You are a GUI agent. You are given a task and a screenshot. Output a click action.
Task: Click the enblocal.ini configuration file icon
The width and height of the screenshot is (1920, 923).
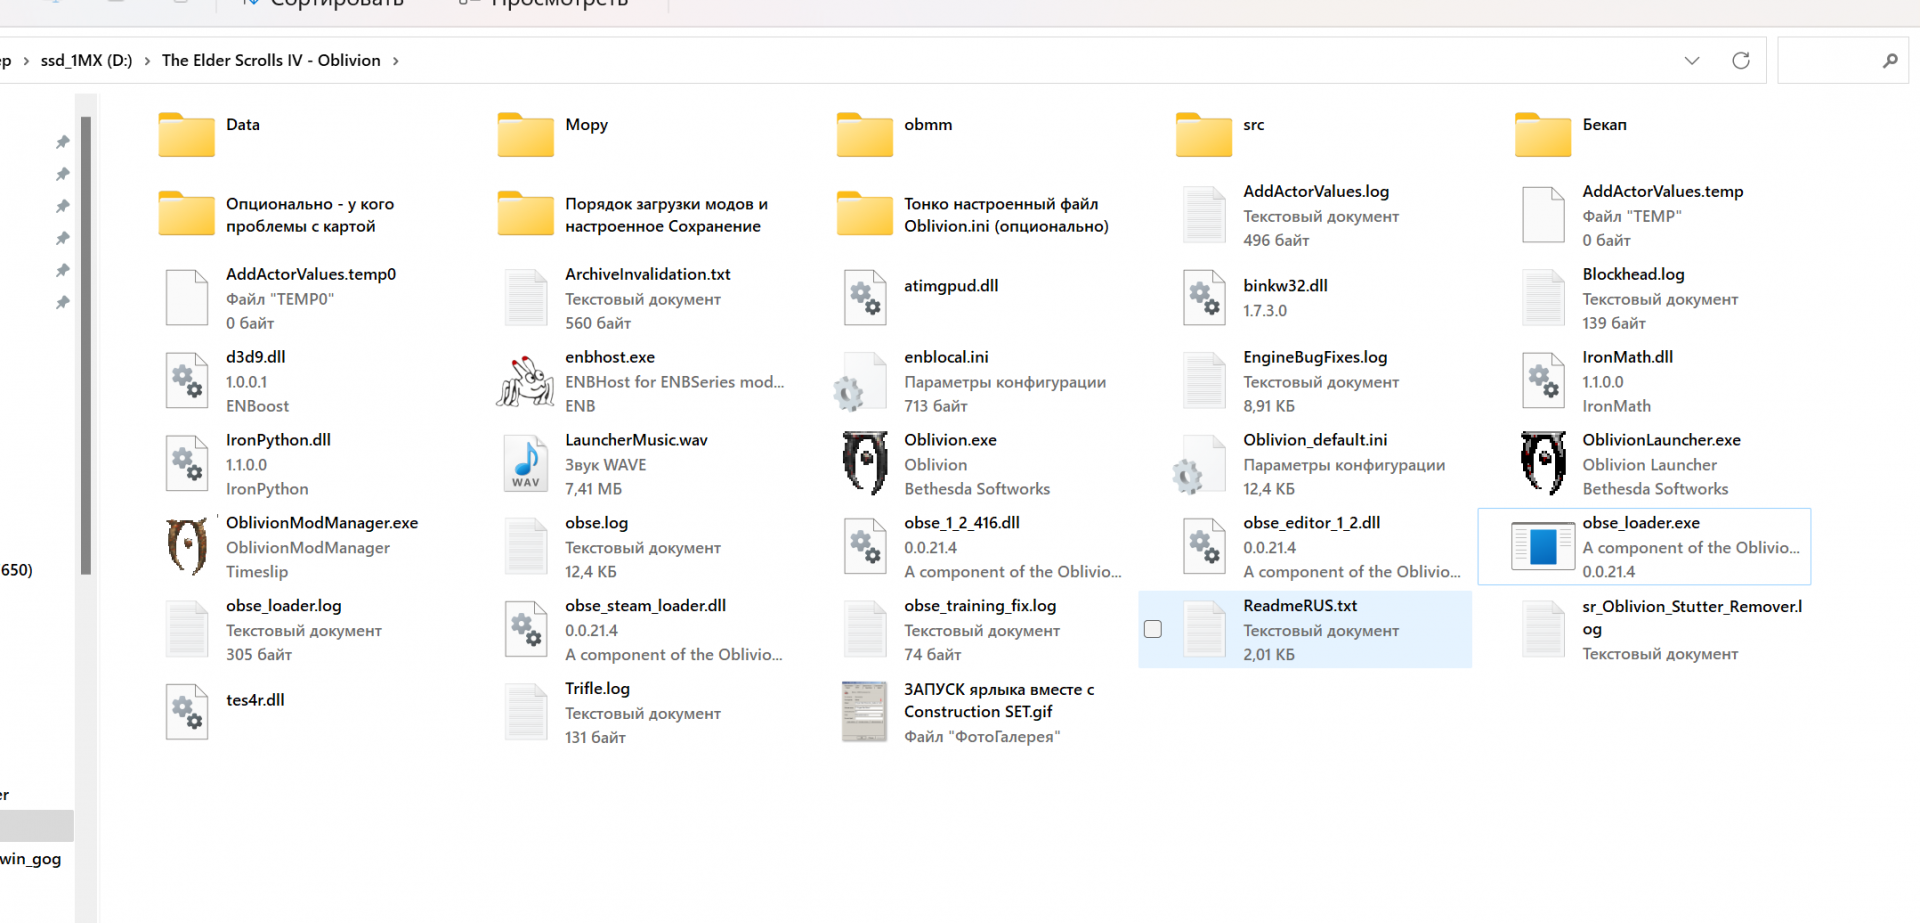pos(864,381)
